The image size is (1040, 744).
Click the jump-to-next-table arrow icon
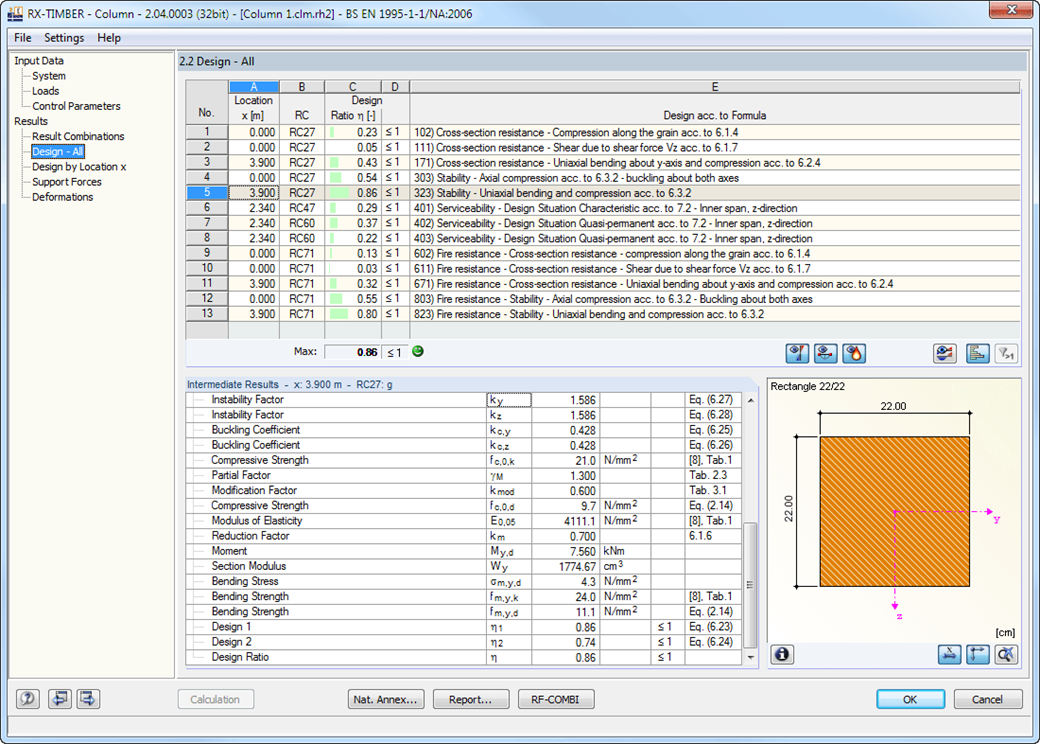click(87, 698)
